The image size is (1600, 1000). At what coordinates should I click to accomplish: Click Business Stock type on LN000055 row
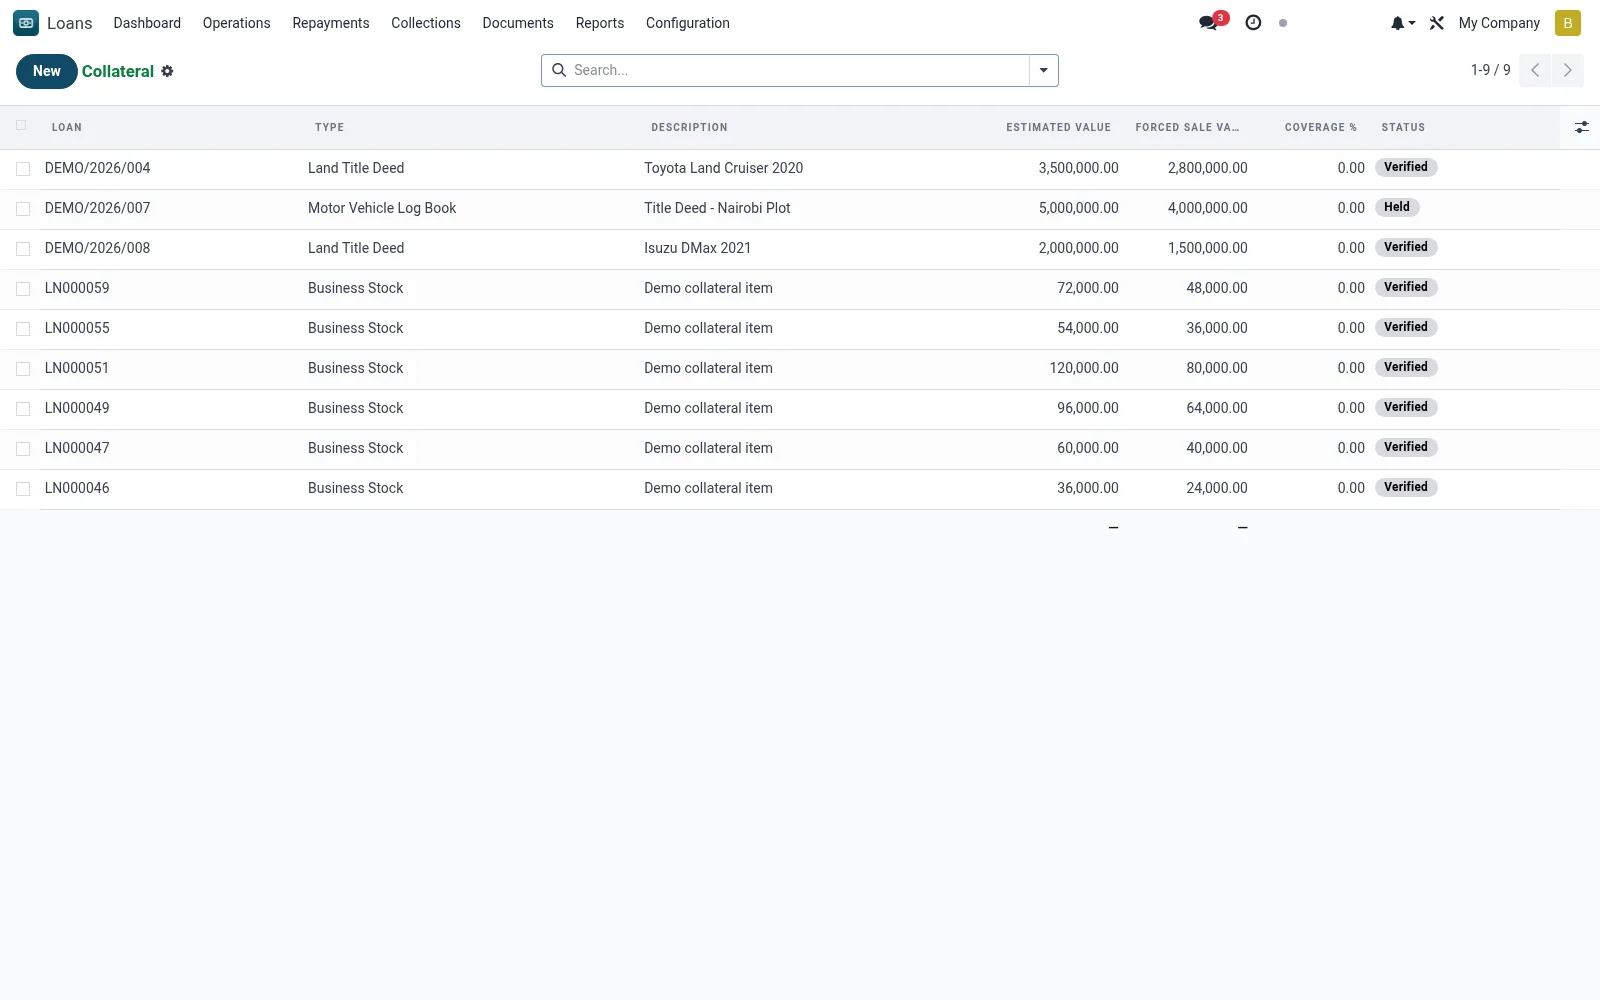pos(355,328)
